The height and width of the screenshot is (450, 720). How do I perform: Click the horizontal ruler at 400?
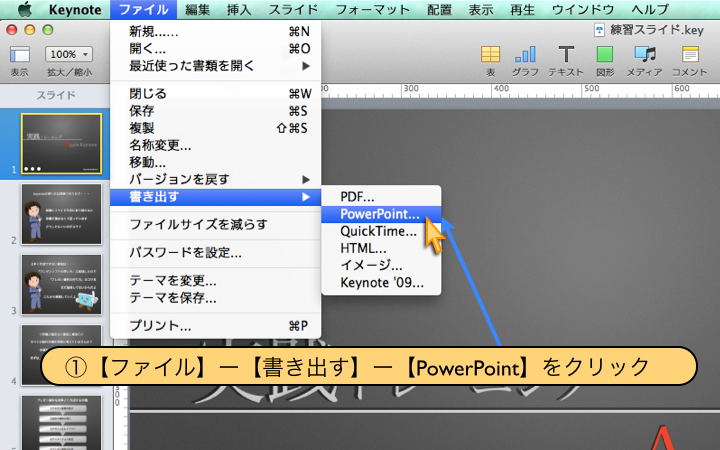pos(501,90)
